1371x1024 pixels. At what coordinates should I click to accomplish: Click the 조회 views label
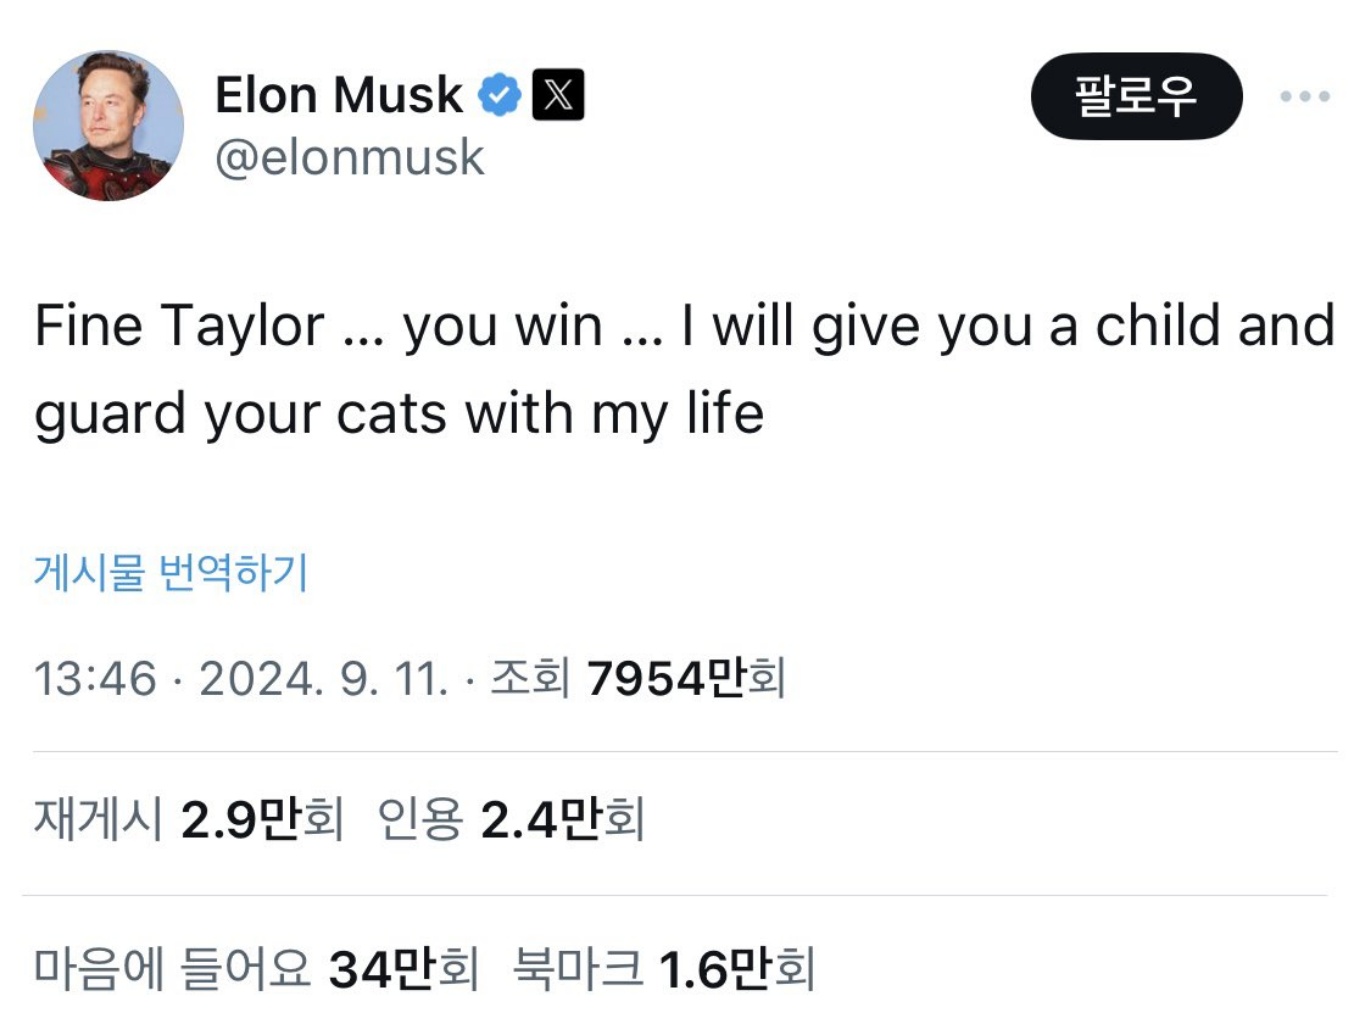pyautogui.click(x=529, y=679)
